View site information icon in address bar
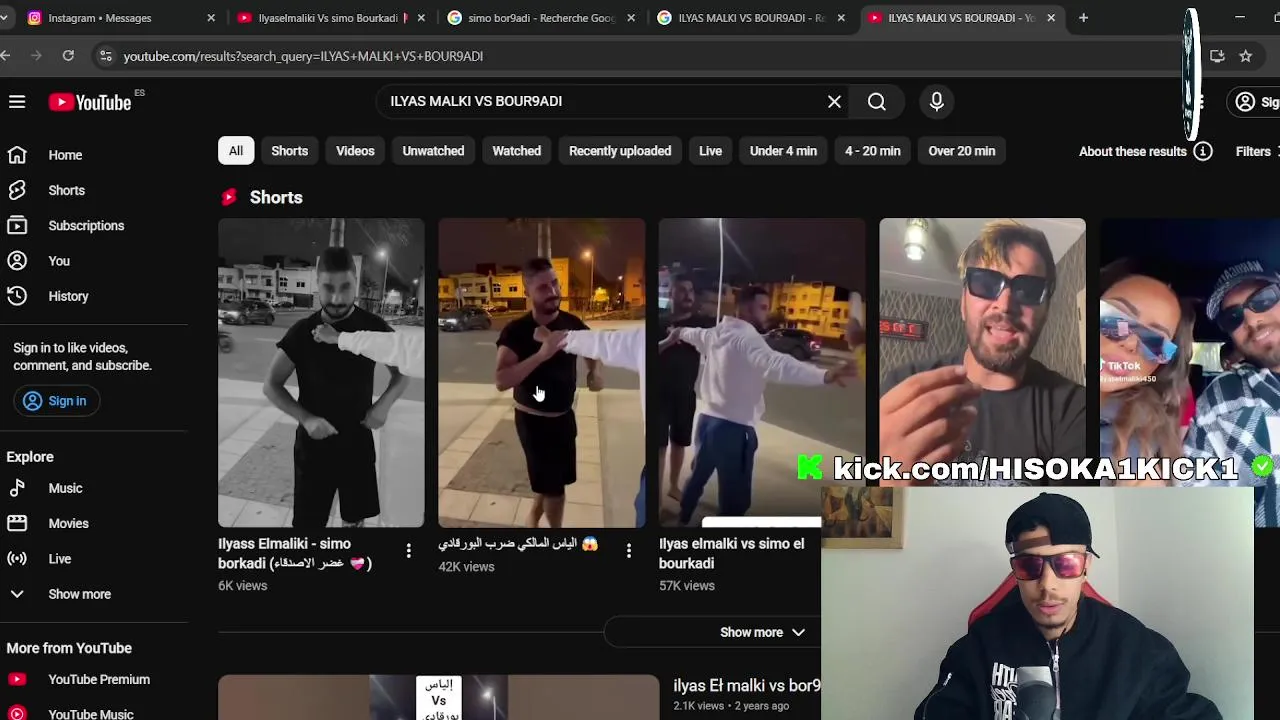This screenshot has height=720, width=1280. click(x=105, y=56)
